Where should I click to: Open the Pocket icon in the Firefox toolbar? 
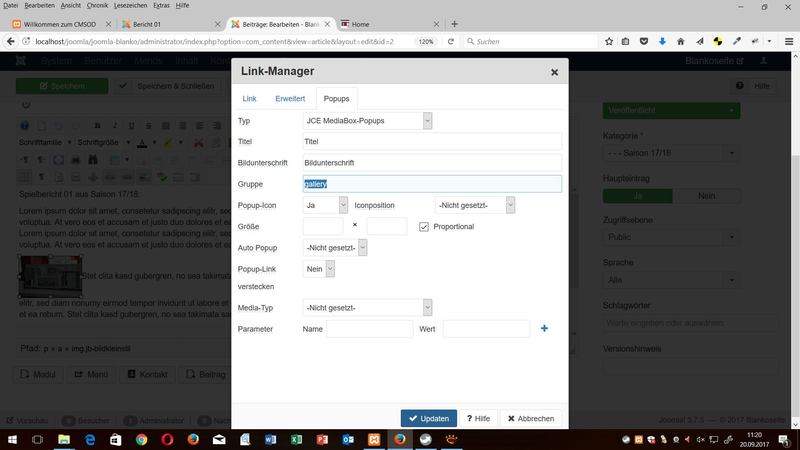pos(644,41)
